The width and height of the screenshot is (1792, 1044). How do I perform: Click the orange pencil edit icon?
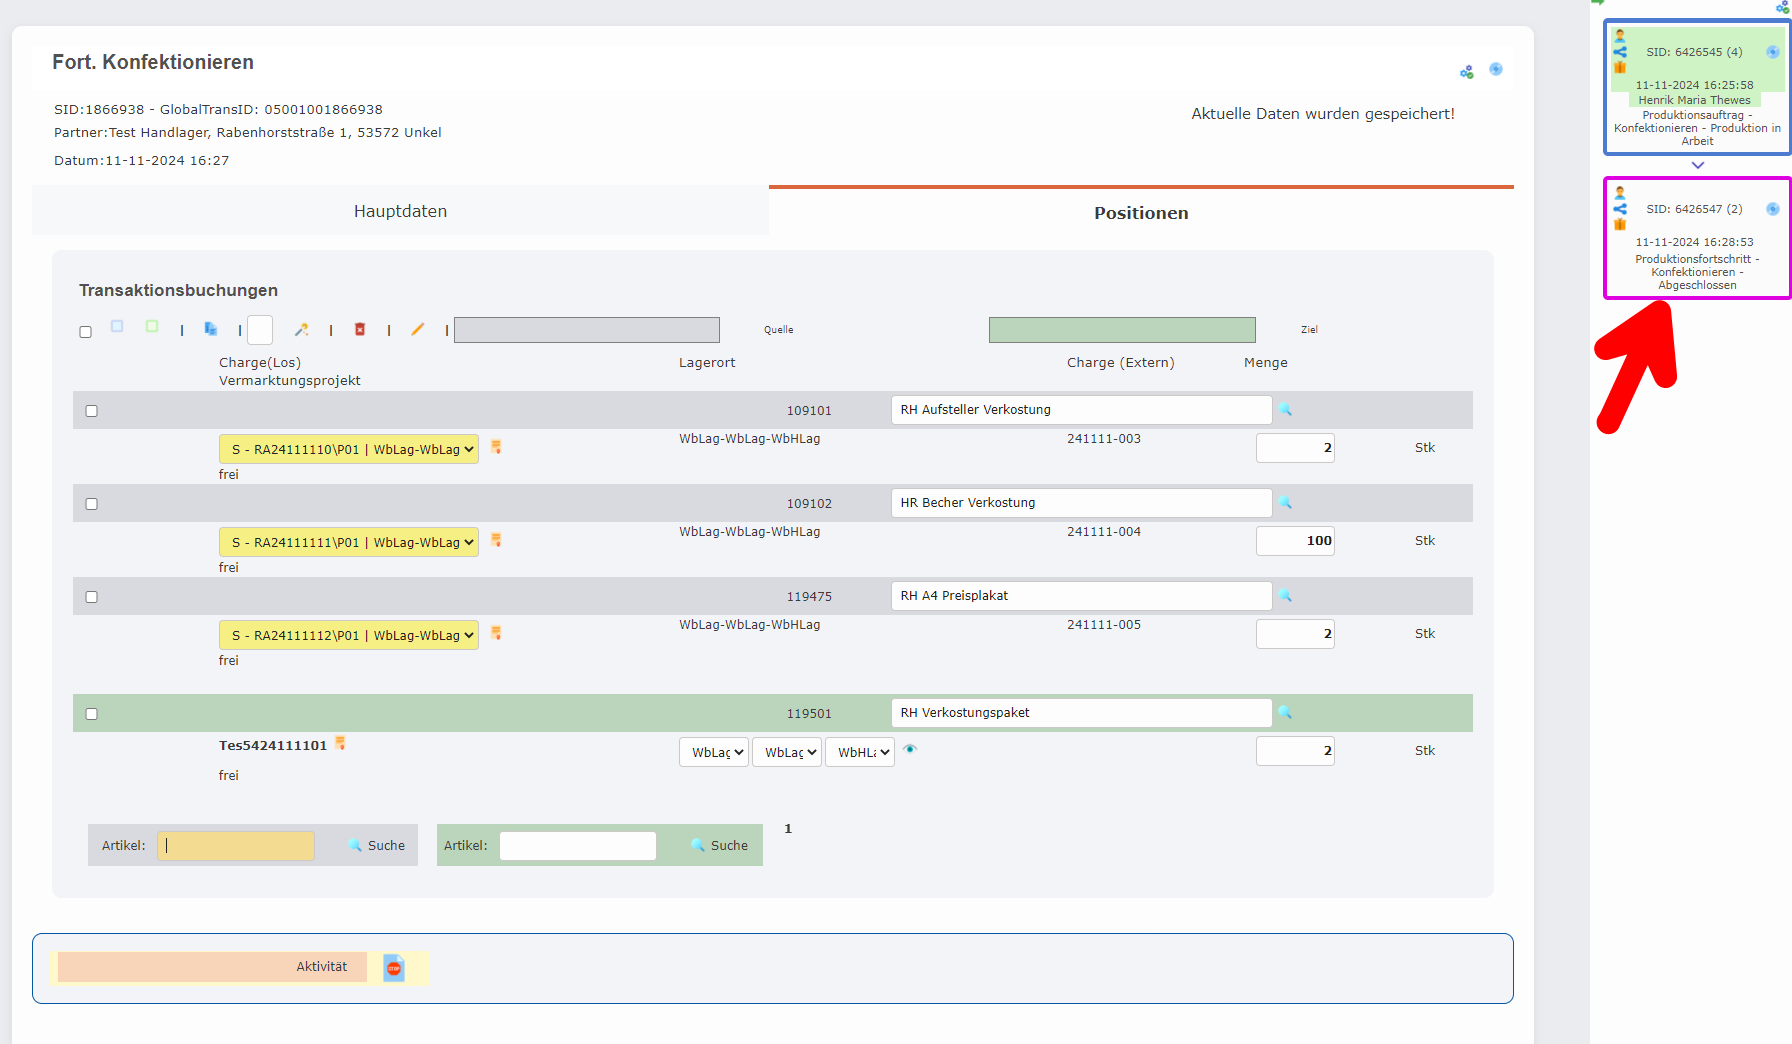click(x=418, y=329)
